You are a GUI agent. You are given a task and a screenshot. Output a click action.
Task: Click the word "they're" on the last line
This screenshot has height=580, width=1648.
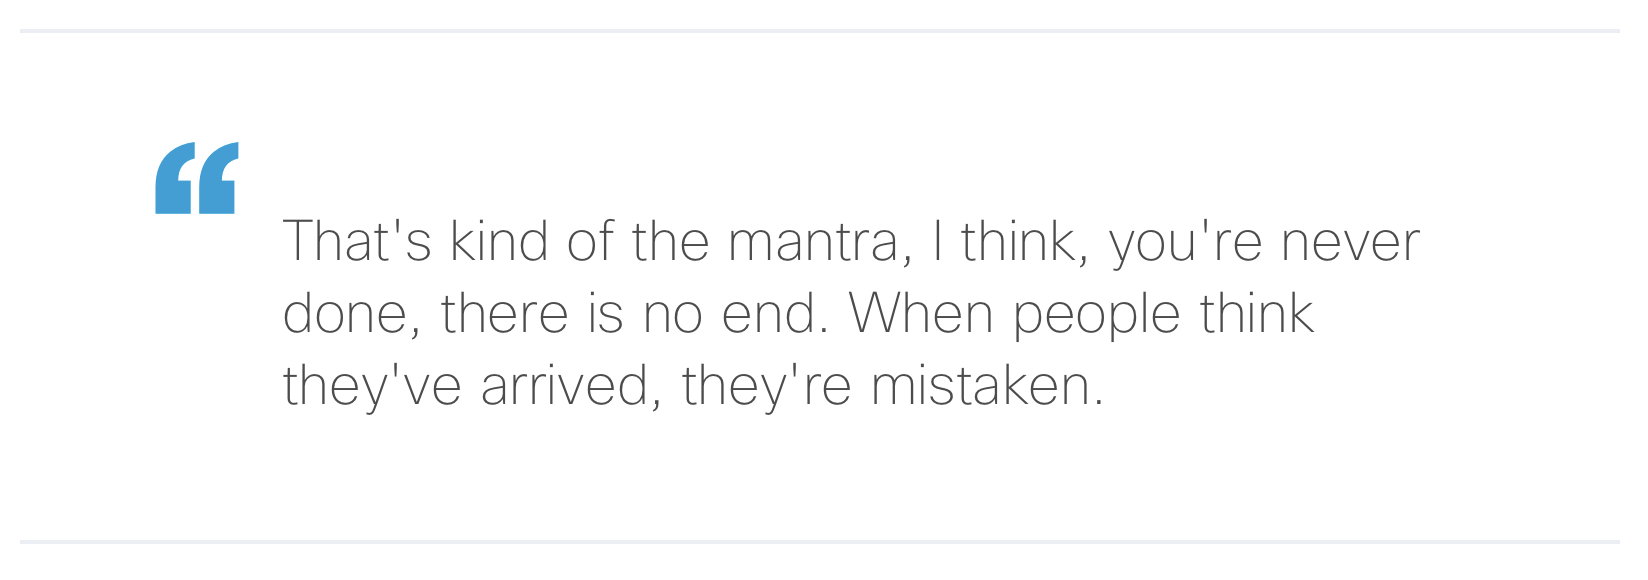pyautogui.click(x=766, y=386)
